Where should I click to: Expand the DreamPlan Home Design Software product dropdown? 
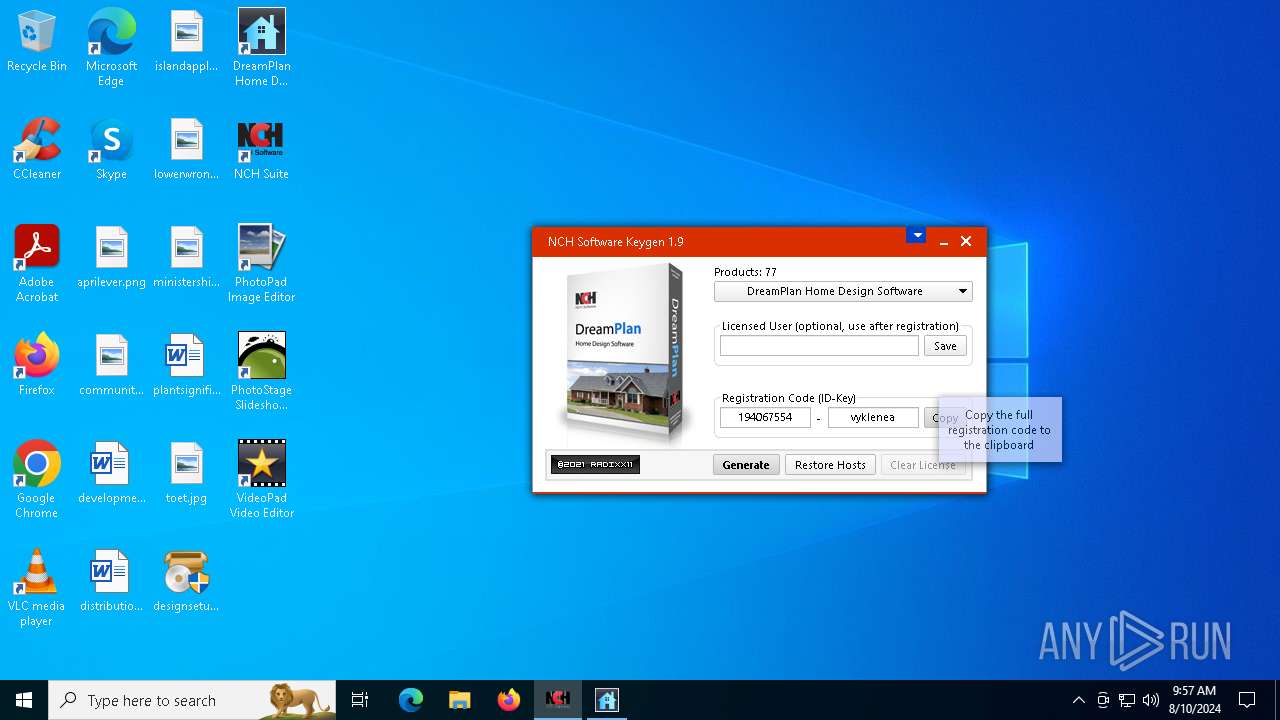843,291
